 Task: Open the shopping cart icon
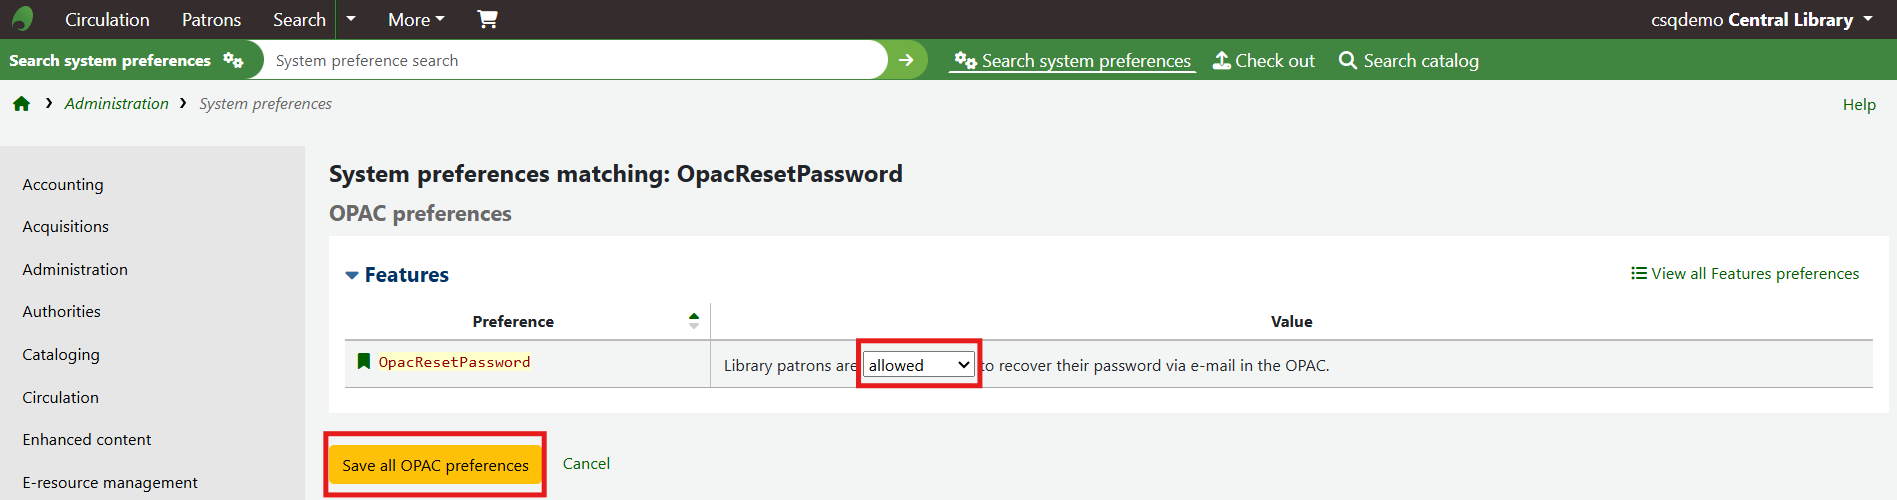click(x=487, y=19)
